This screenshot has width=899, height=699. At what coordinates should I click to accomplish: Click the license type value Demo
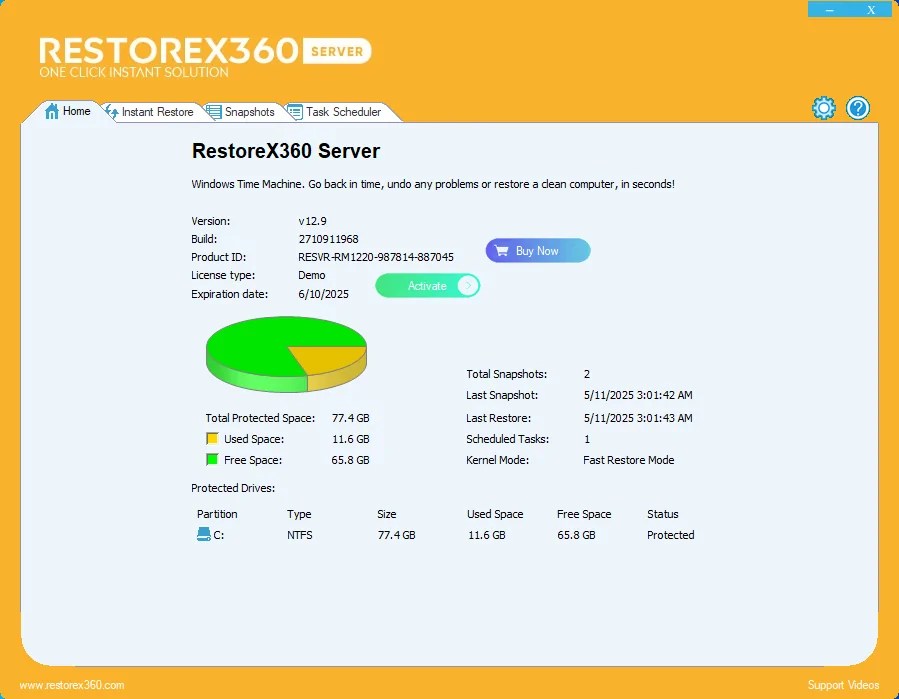(311, 275)
